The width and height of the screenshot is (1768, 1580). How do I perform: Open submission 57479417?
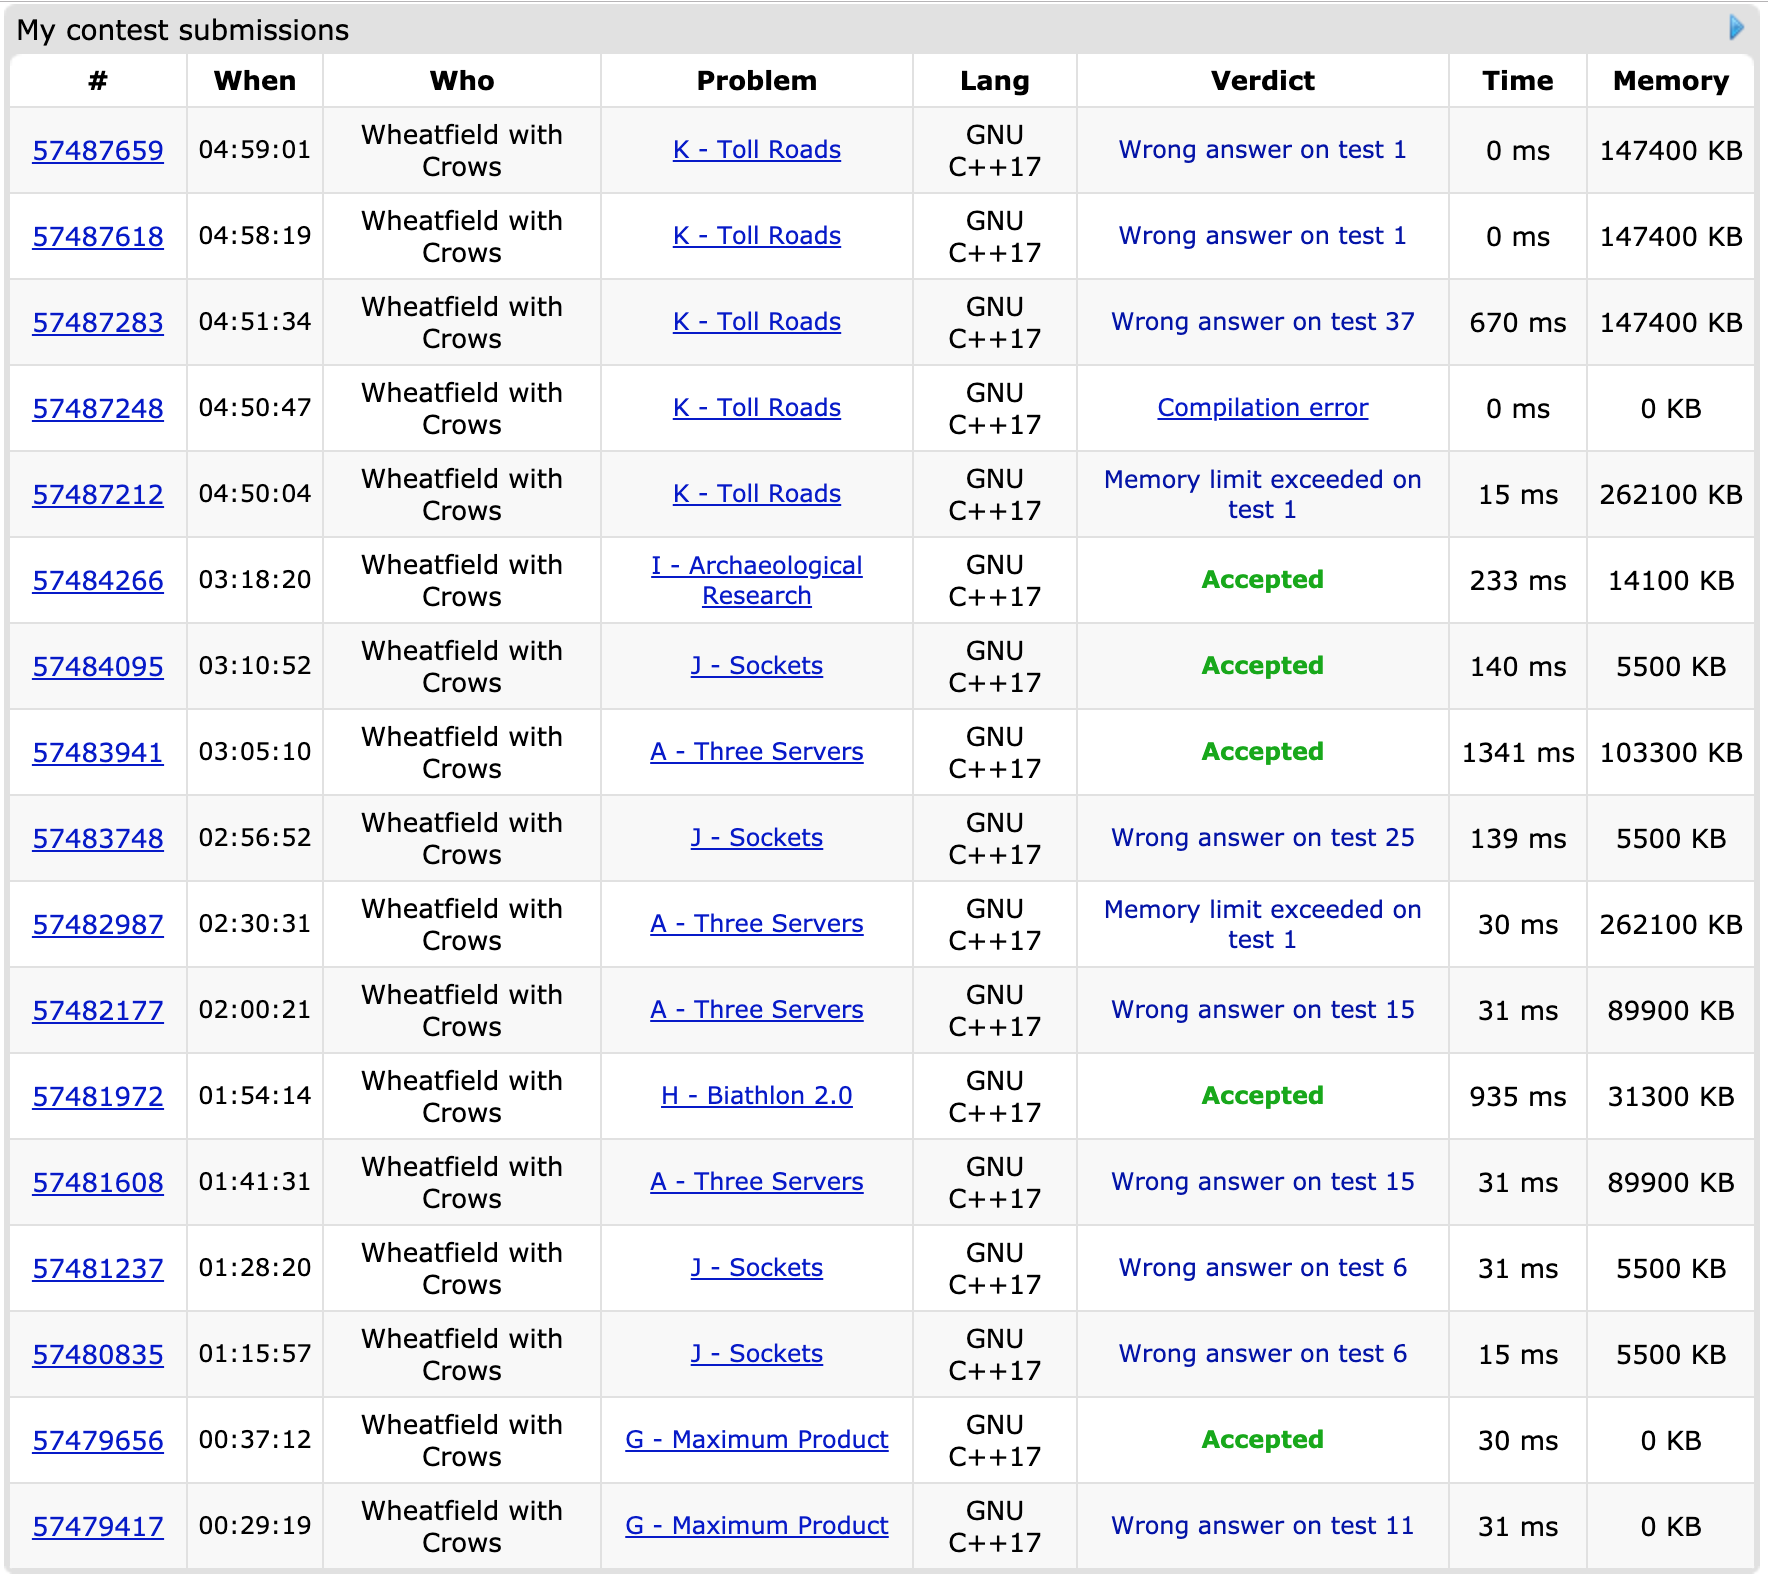click(x=98, y=1527)
